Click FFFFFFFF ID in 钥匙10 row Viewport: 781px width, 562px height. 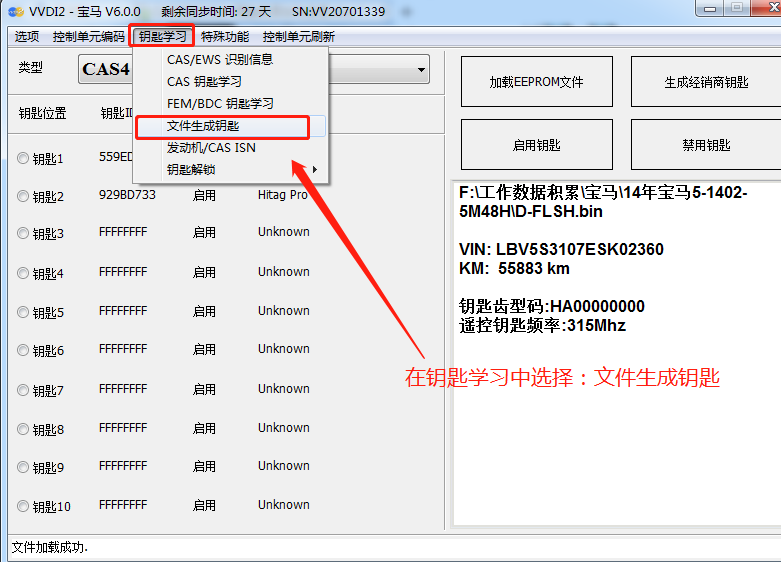123,505
